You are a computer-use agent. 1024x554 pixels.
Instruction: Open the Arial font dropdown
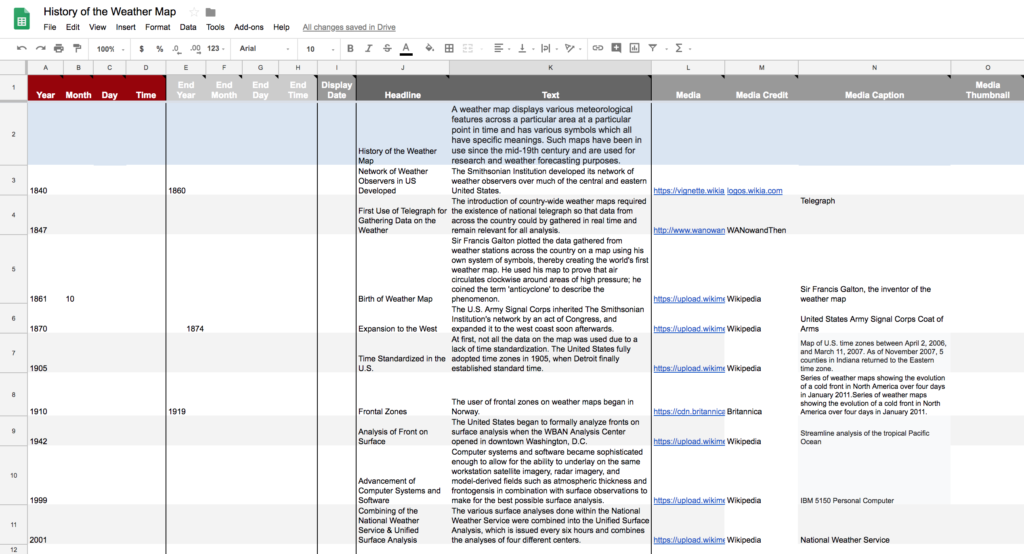pos(264,48)
